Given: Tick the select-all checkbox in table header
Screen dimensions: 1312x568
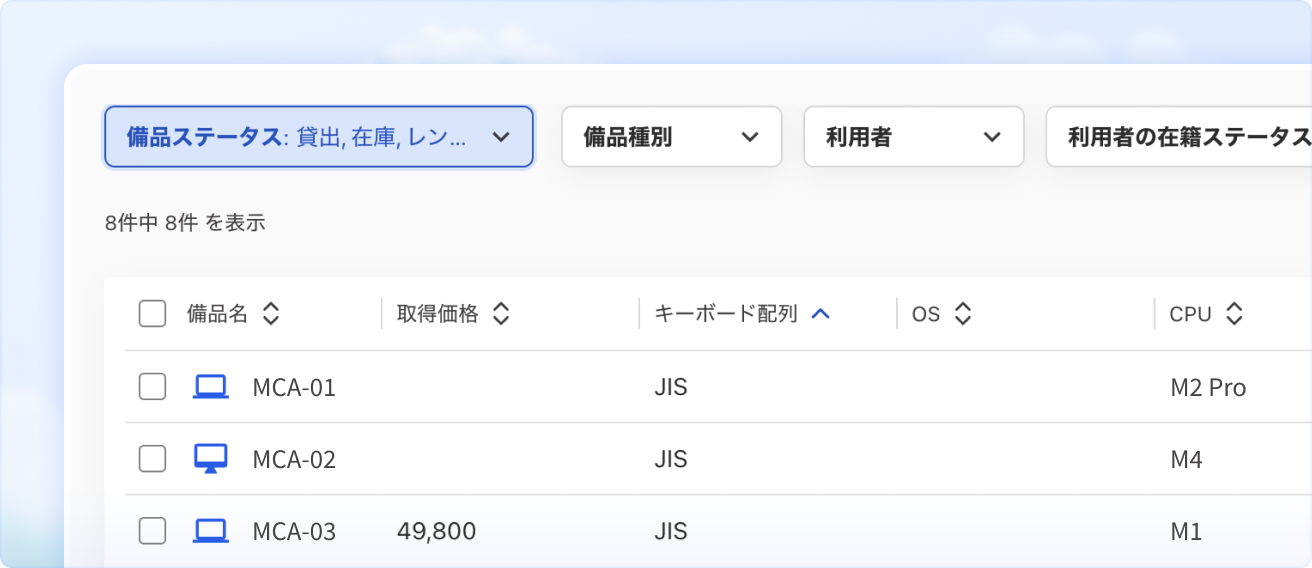Looking at the screenshot, I should click(152, 314).
